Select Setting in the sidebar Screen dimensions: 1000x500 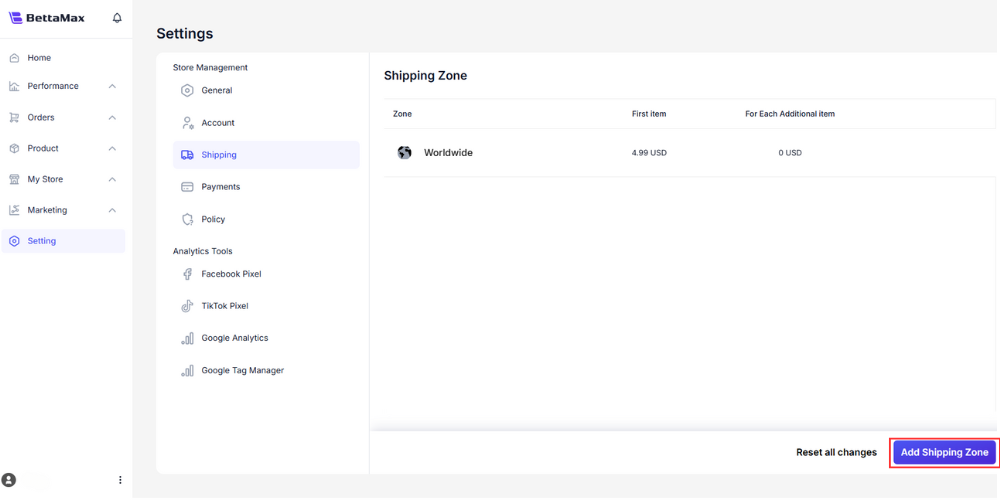63,241
